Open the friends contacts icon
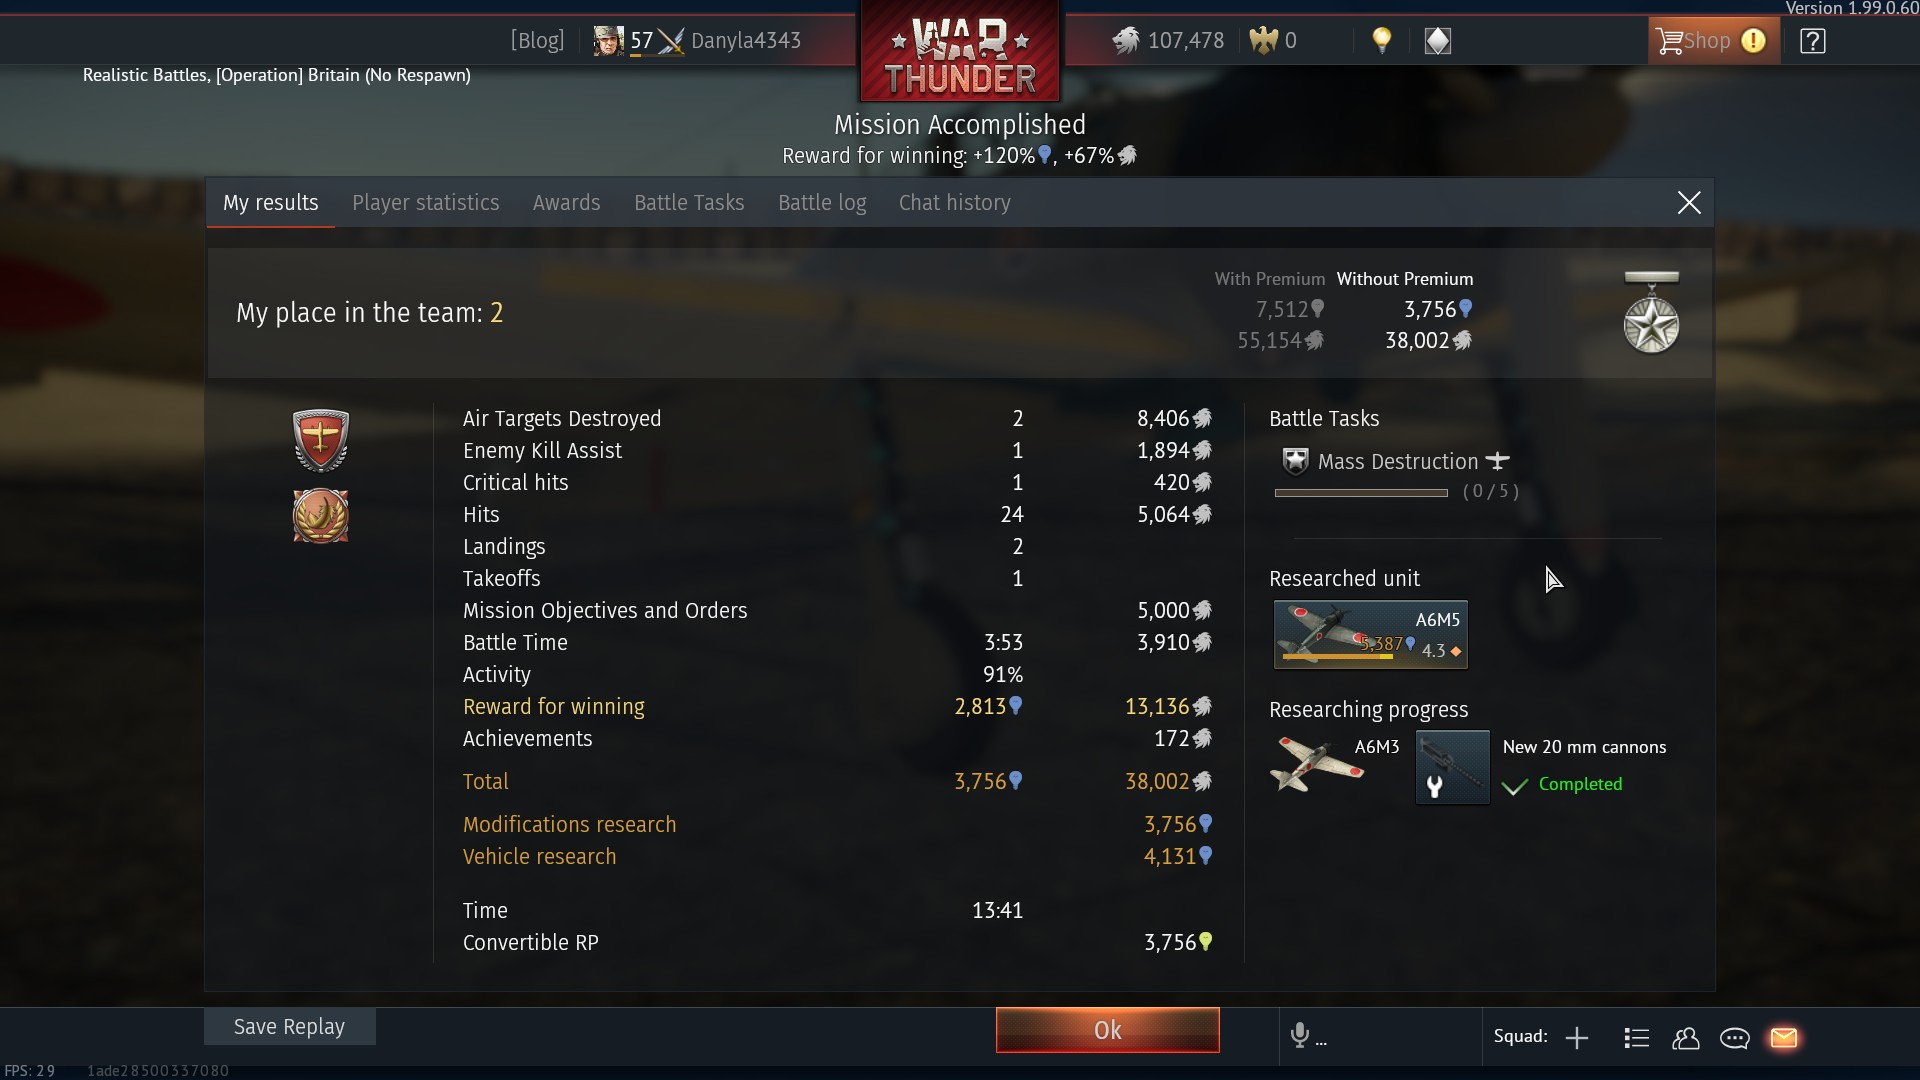Image resolution: width=1920 pixels, height=1080 pixels. pyautogui.click(x=1685, y=1038)
